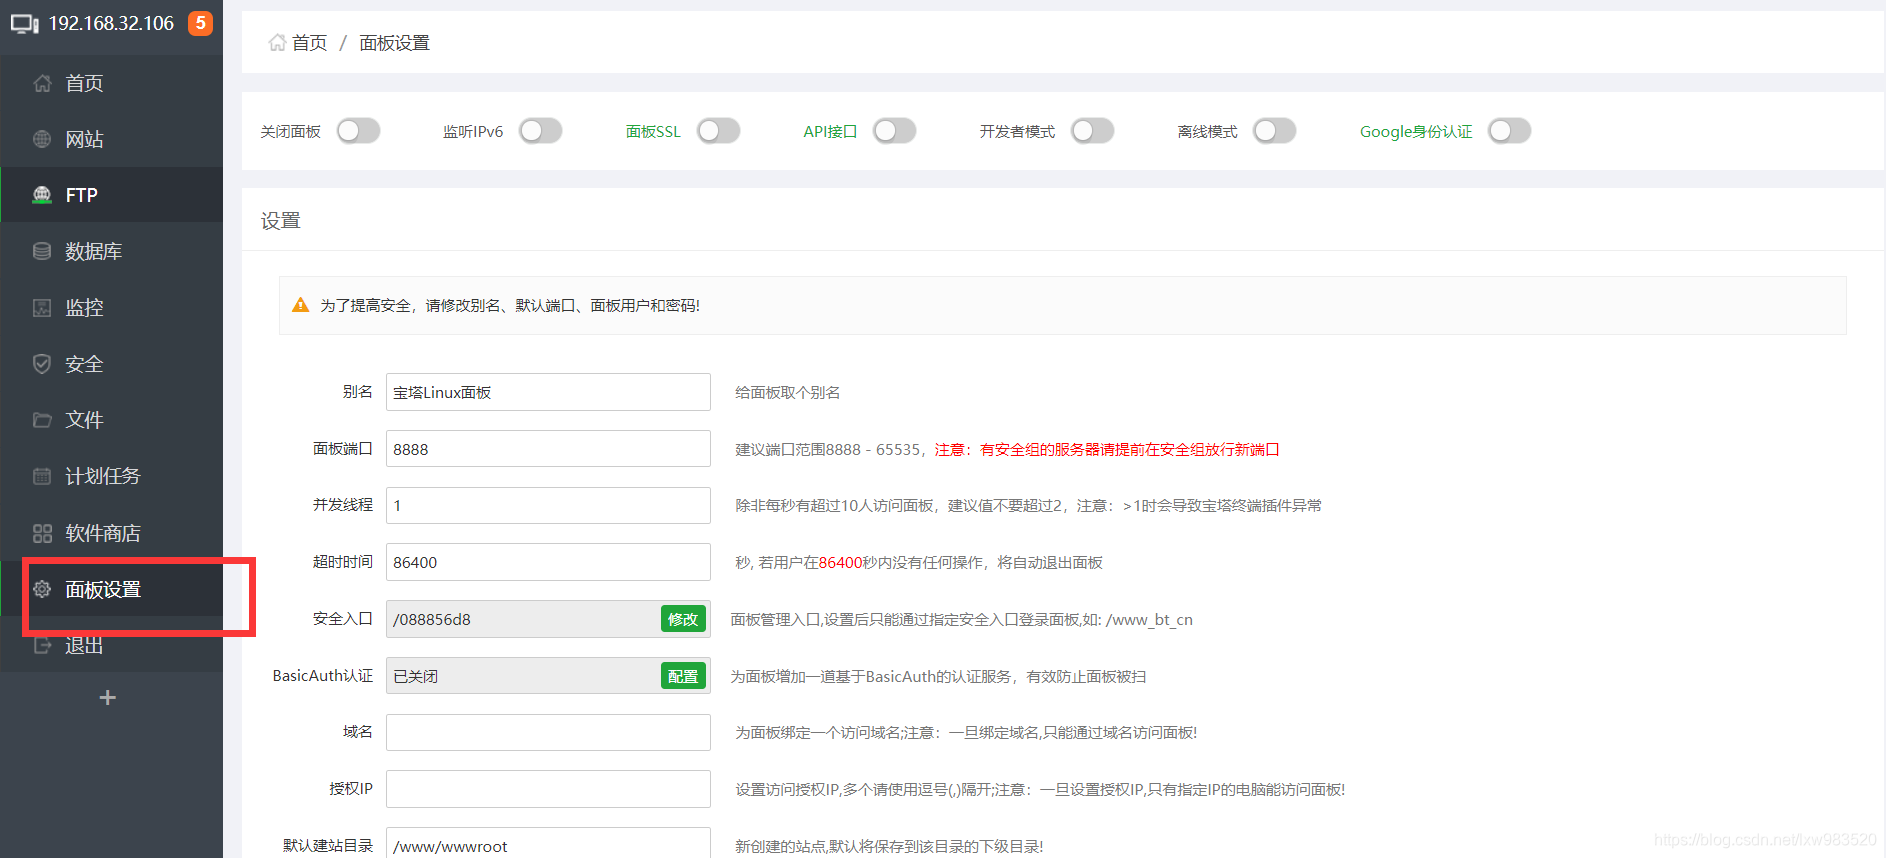Click the hint text 给面板取个别名
This screenshot has height=858, width=1886.
[x=788, y=393]
